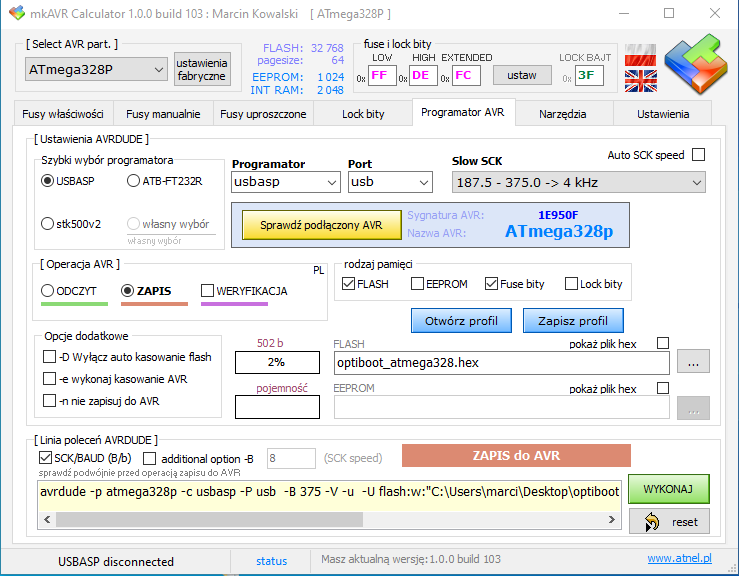
Task: Check pokaż plik hex for EEPROM
Action: 663,388
